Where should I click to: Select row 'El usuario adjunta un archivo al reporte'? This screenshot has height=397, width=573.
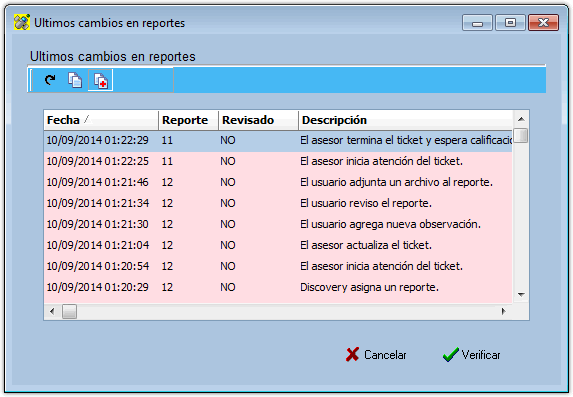278,182
